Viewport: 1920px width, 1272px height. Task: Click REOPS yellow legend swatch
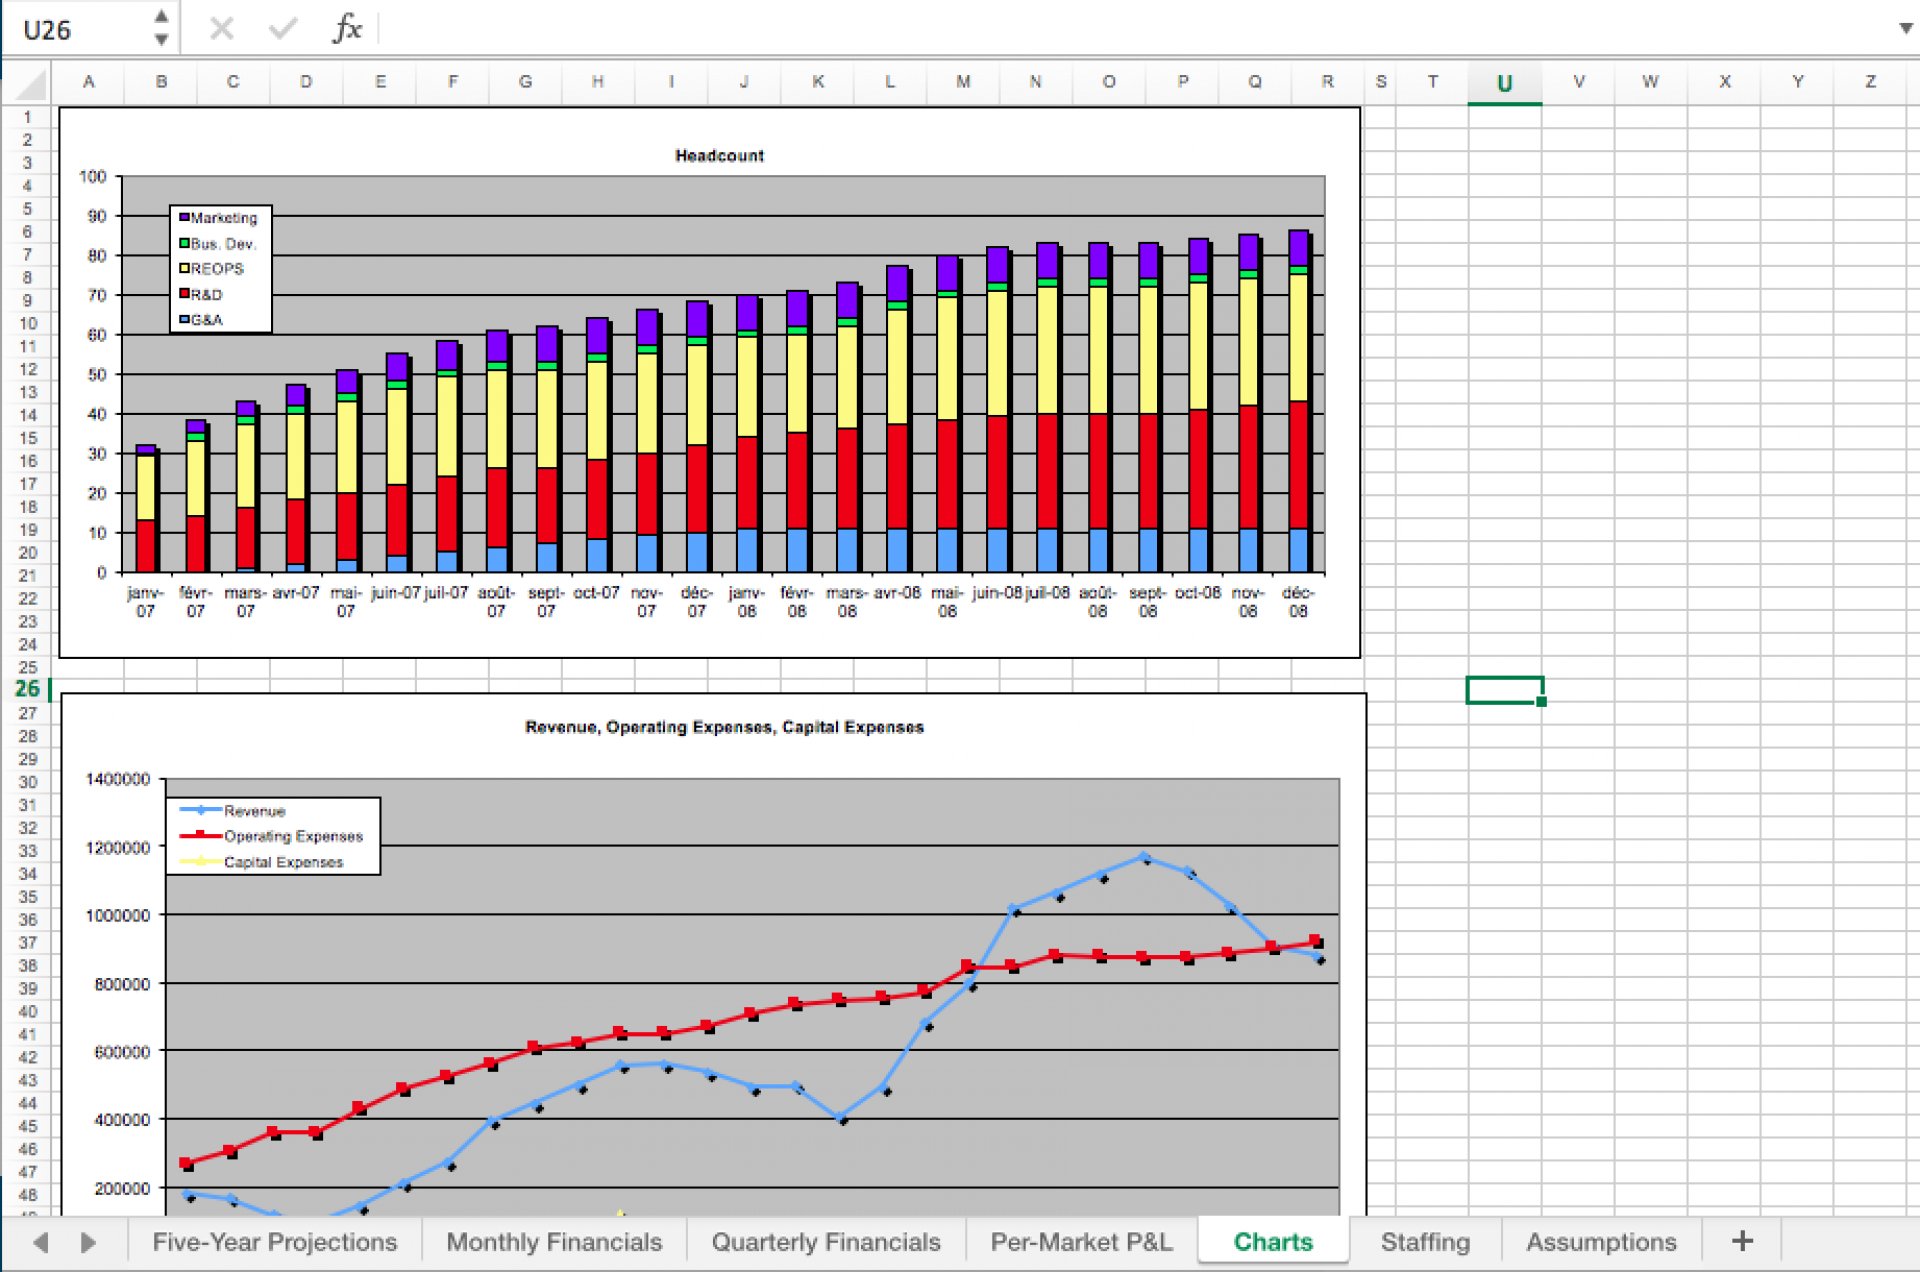tap(184, 268)
